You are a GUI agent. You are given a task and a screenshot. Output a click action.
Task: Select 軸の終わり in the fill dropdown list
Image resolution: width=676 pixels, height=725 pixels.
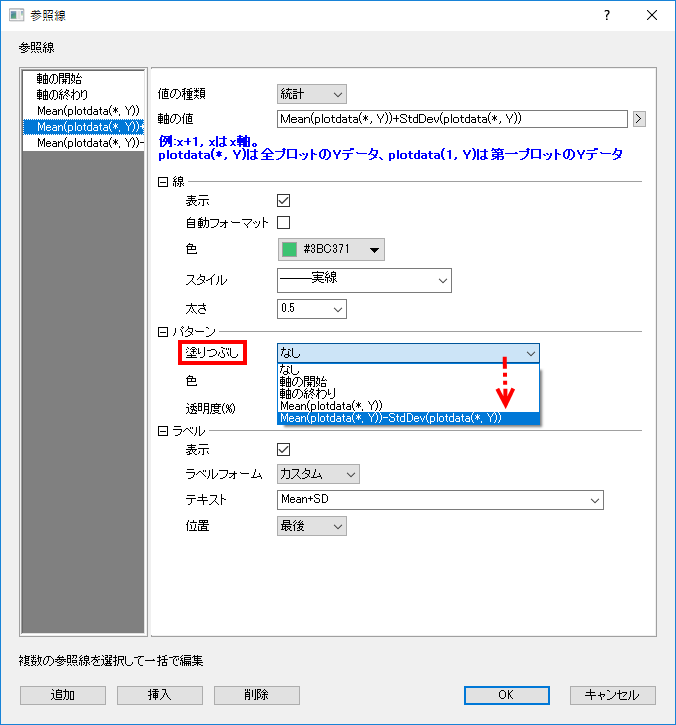tap(408, 393)
